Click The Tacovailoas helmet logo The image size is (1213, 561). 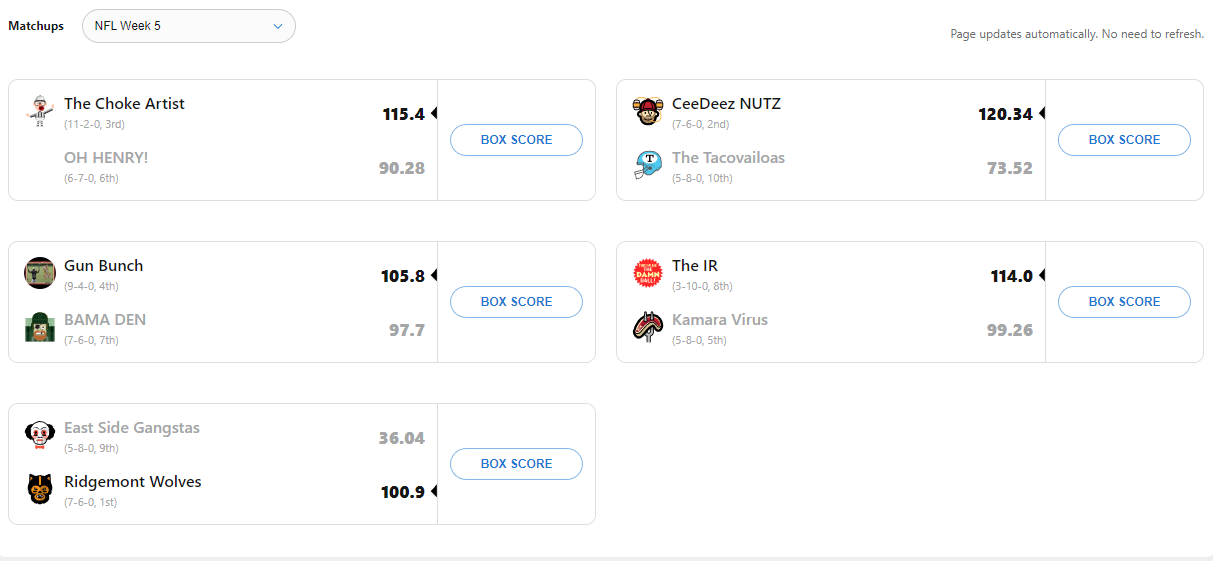648,165
